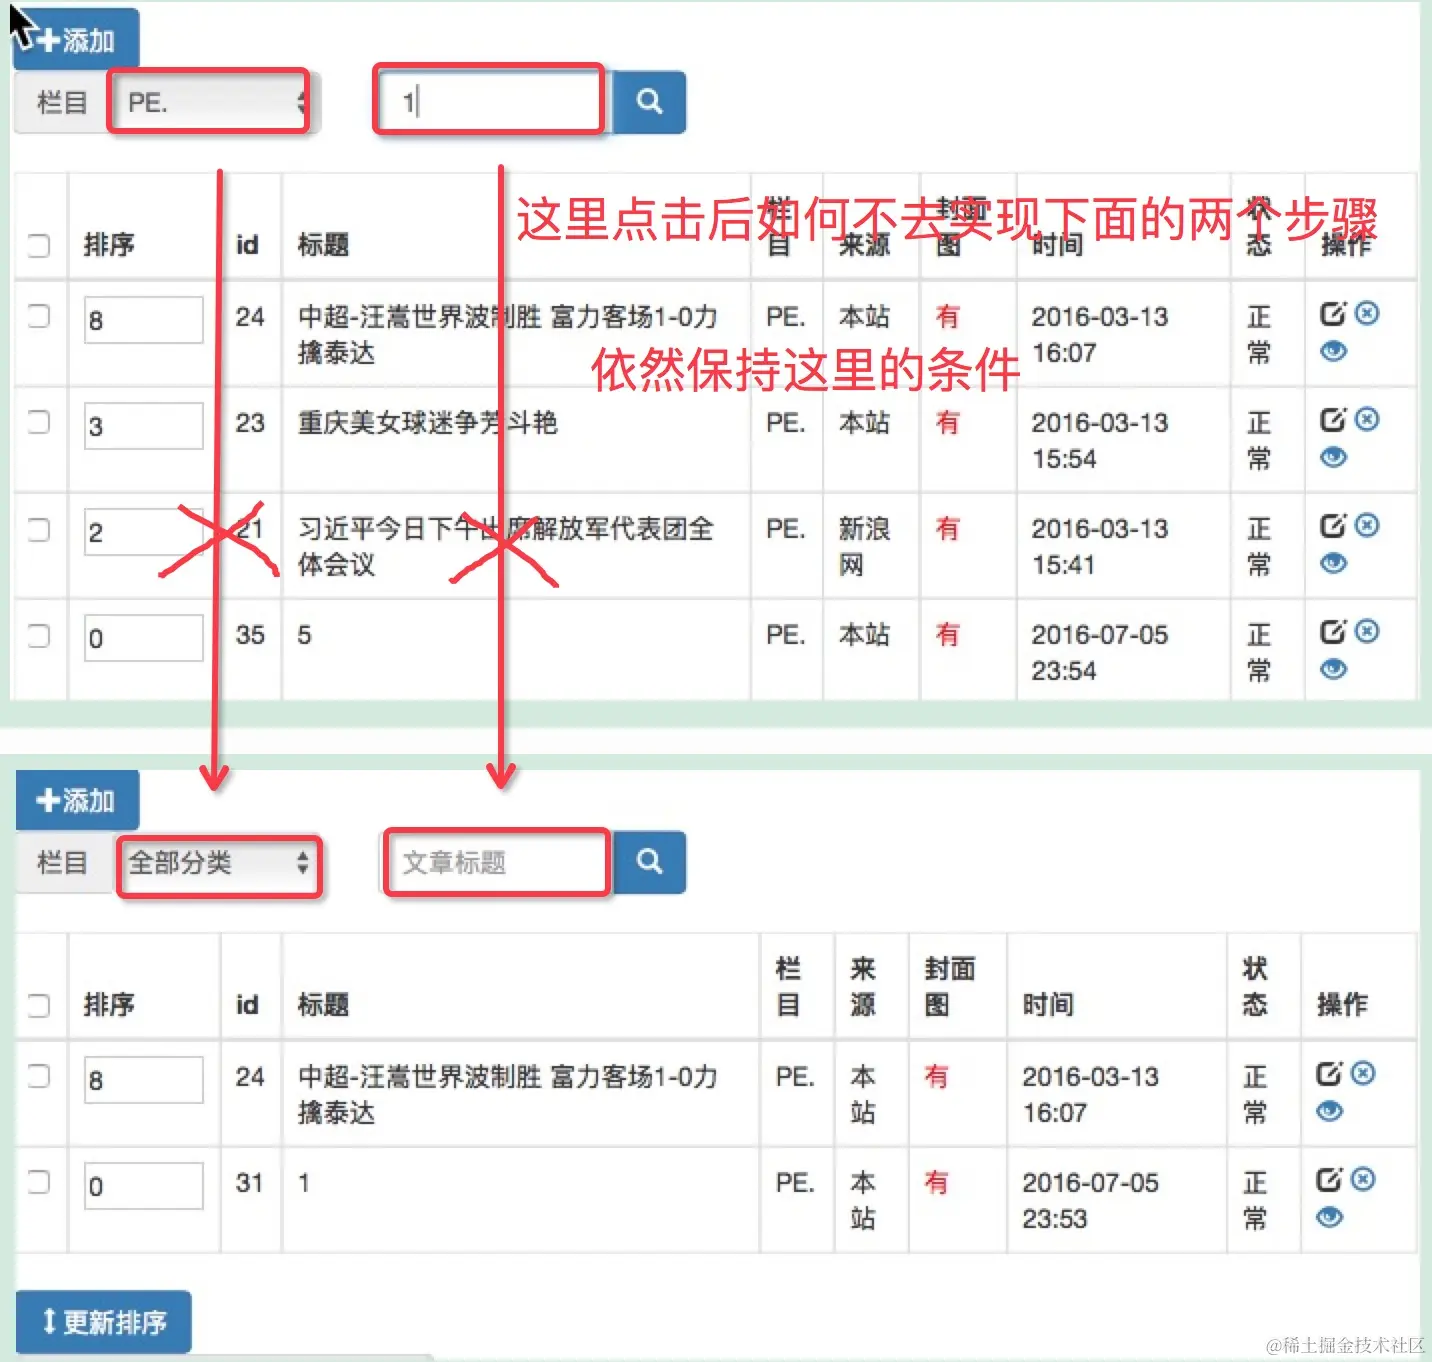Check the row with id 35
The height and width of the screenshot is (1362, 1432).
pyautogui.click(x=39, y=635)
